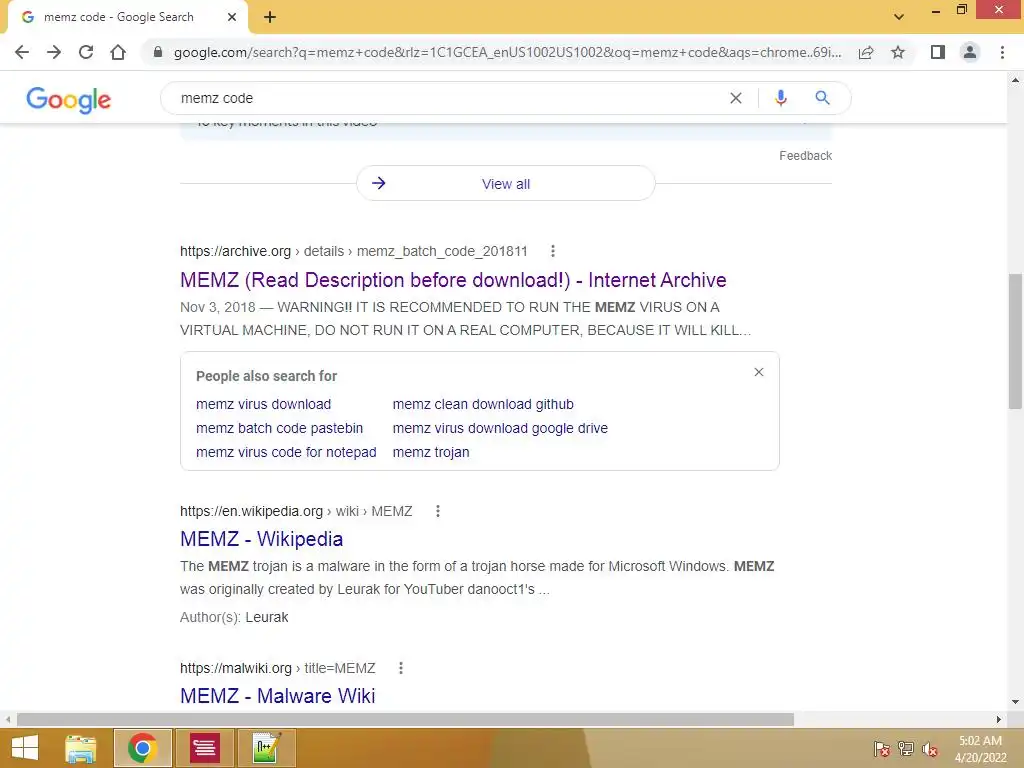Image resolution: width=1024 pixels, height=768 pixels.
Task: Toggle the browser side panel
Action: click(x=938, y=52)
